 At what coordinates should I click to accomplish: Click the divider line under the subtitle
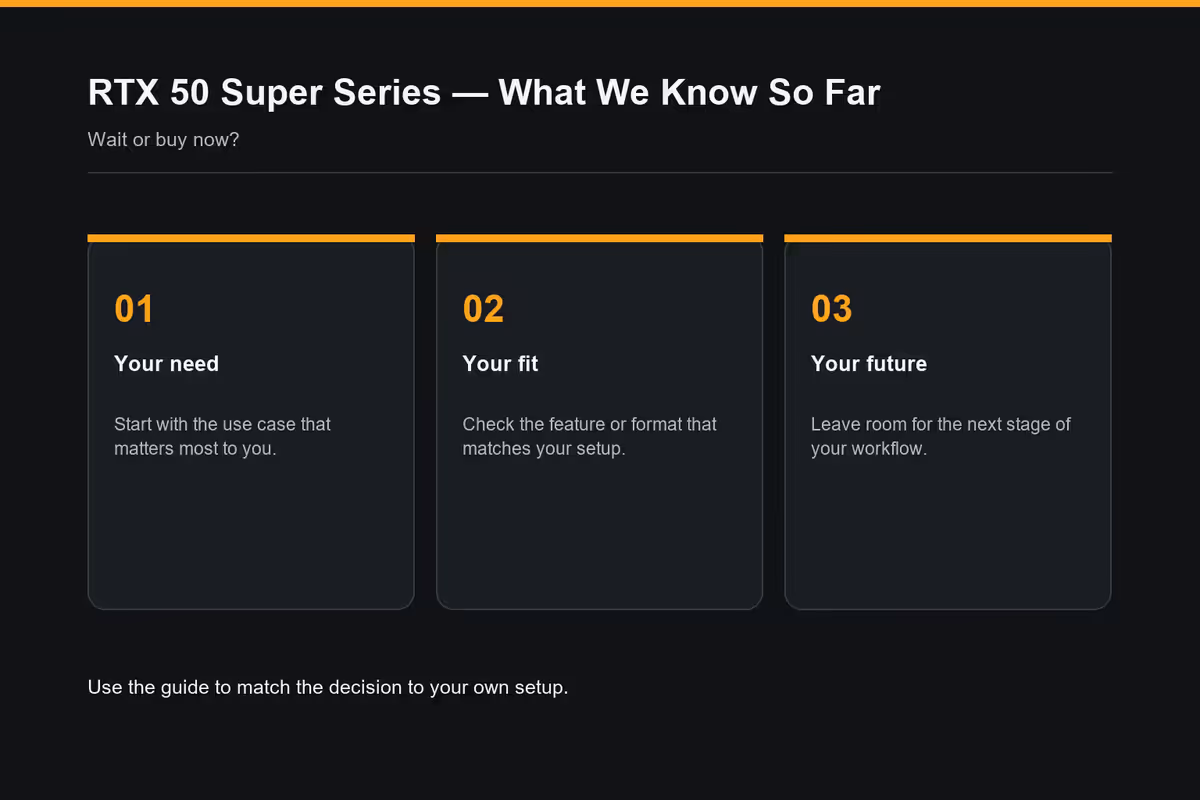pyautogui.click(x=600, y=173)
